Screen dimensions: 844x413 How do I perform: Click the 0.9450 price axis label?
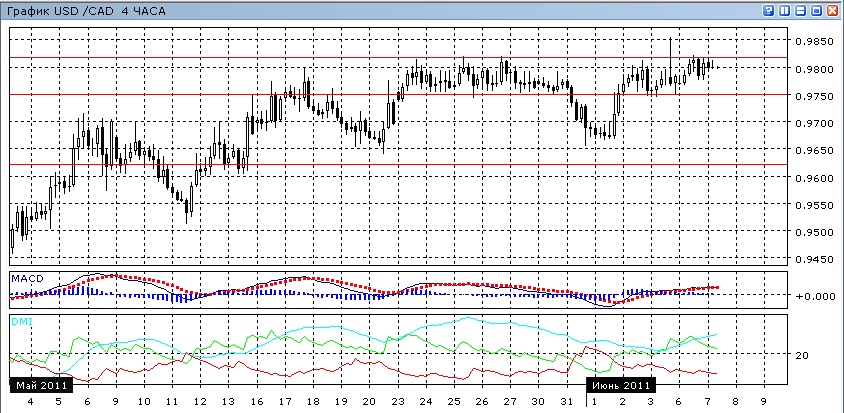[x=816, y=260]
